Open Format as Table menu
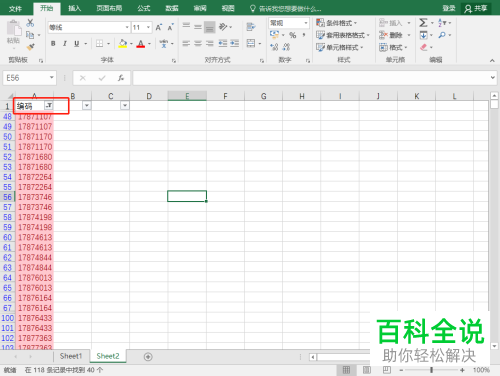 [343, 35]
